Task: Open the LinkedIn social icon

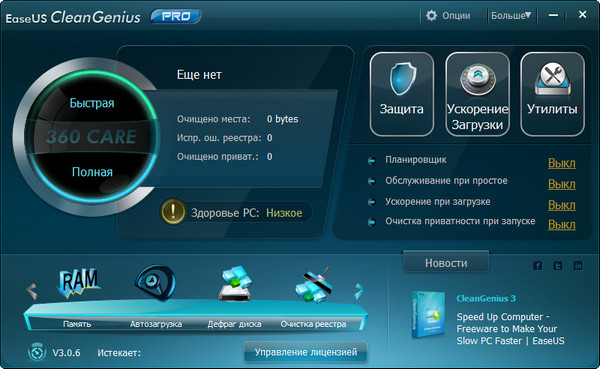Action: [x=578, y=265]
